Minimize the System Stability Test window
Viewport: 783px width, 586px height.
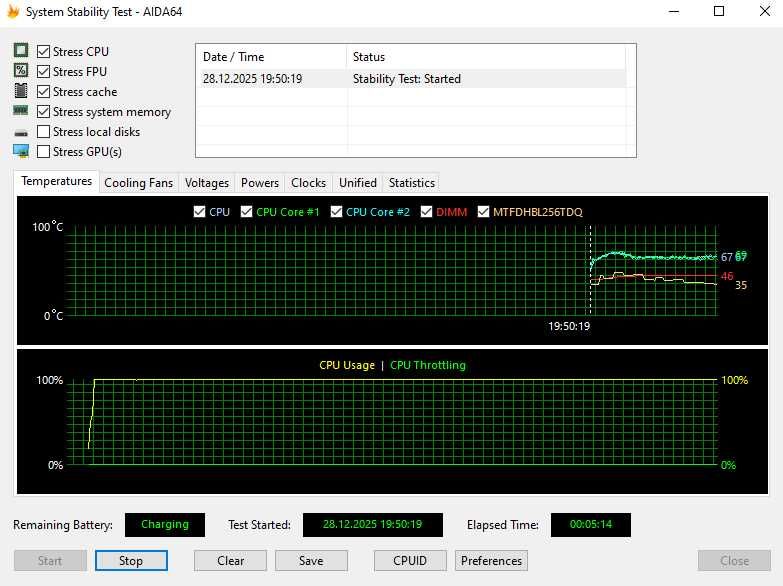(674, 11)
